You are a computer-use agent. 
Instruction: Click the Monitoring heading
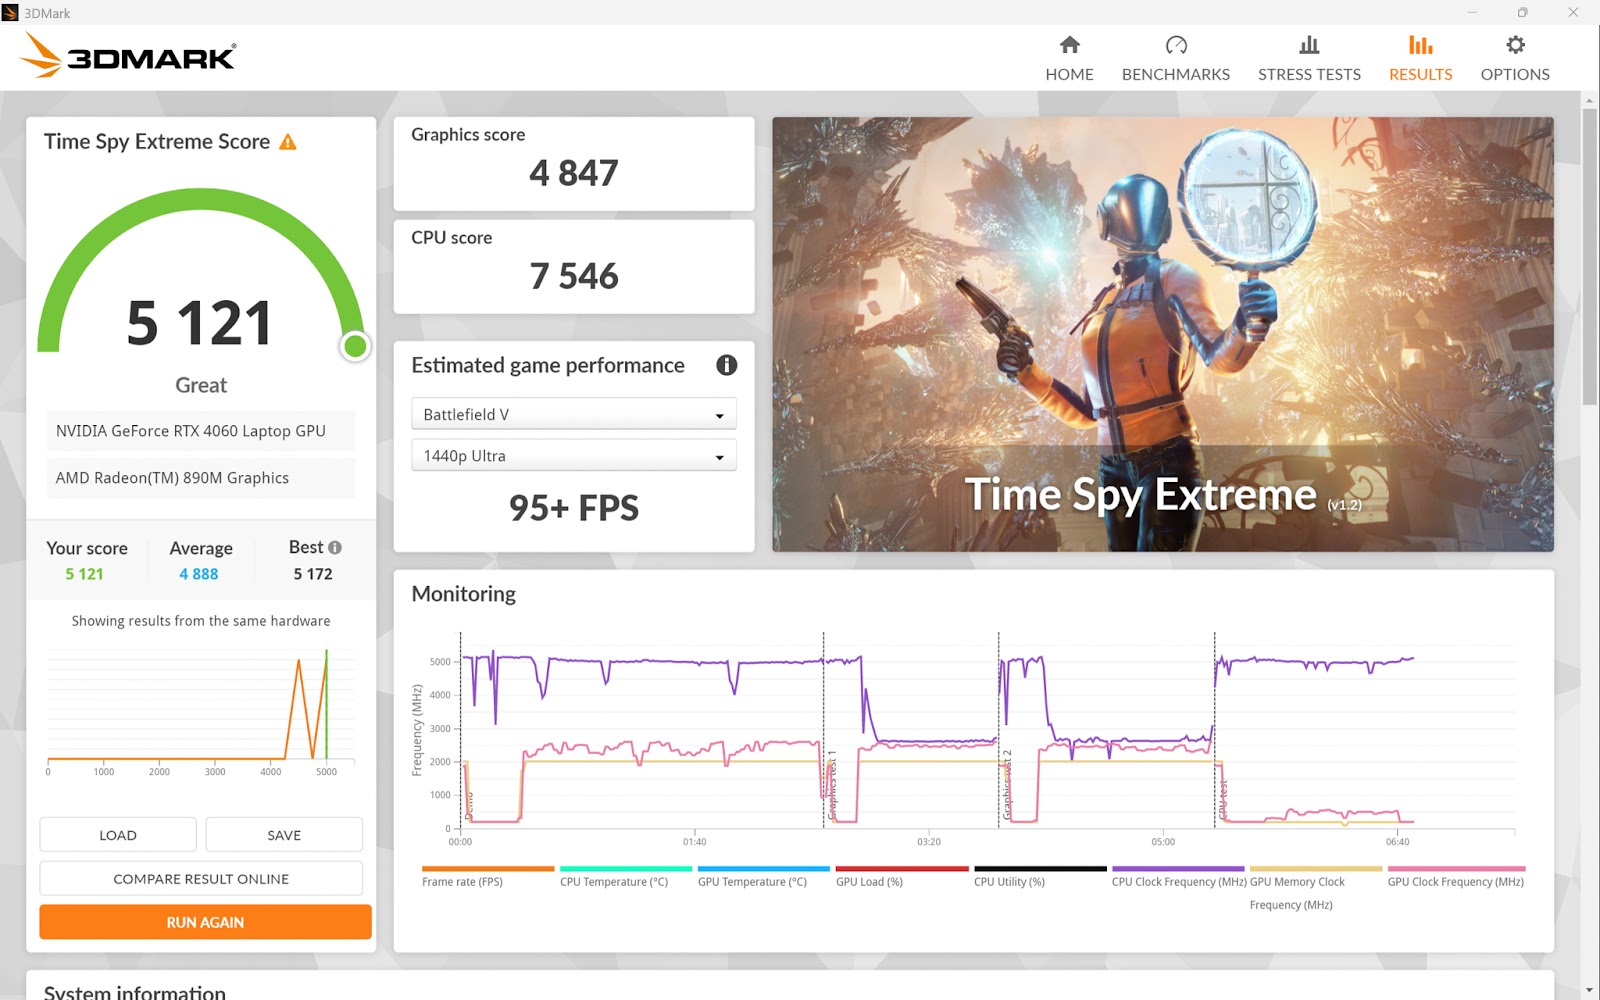pyautogui.click(x=464, y=594)
